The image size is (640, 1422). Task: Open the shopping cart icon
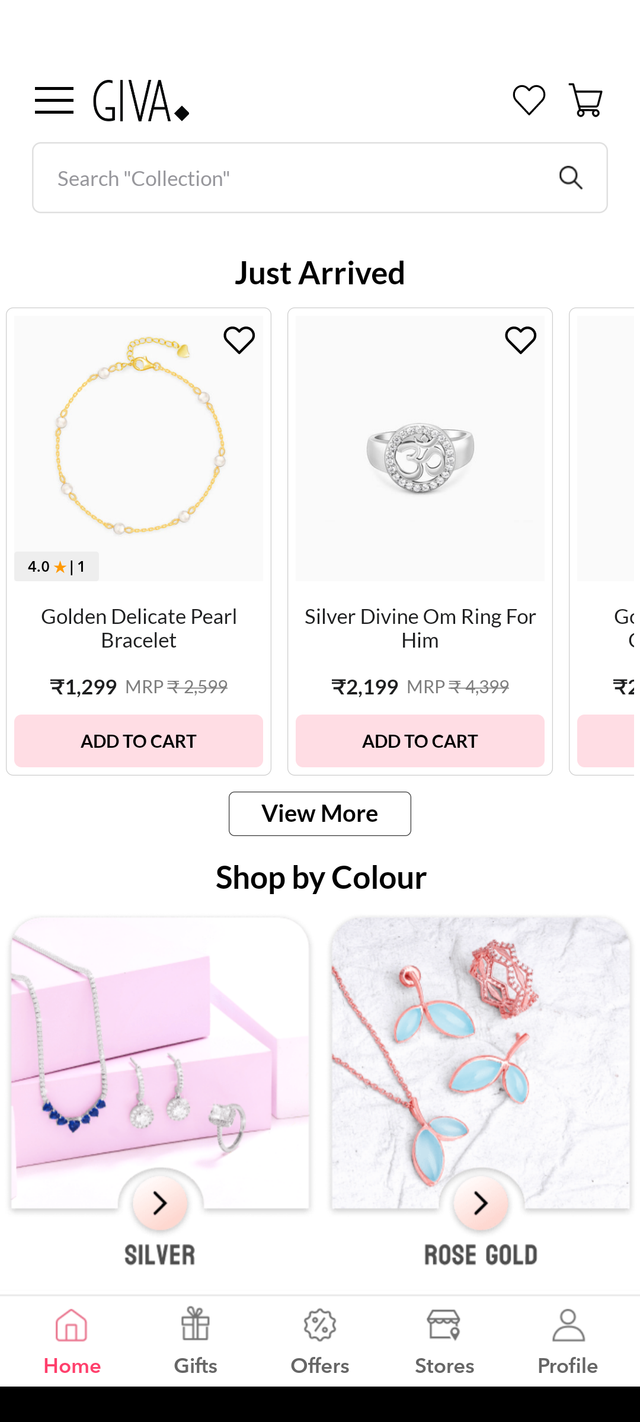(x=585, y=100)
